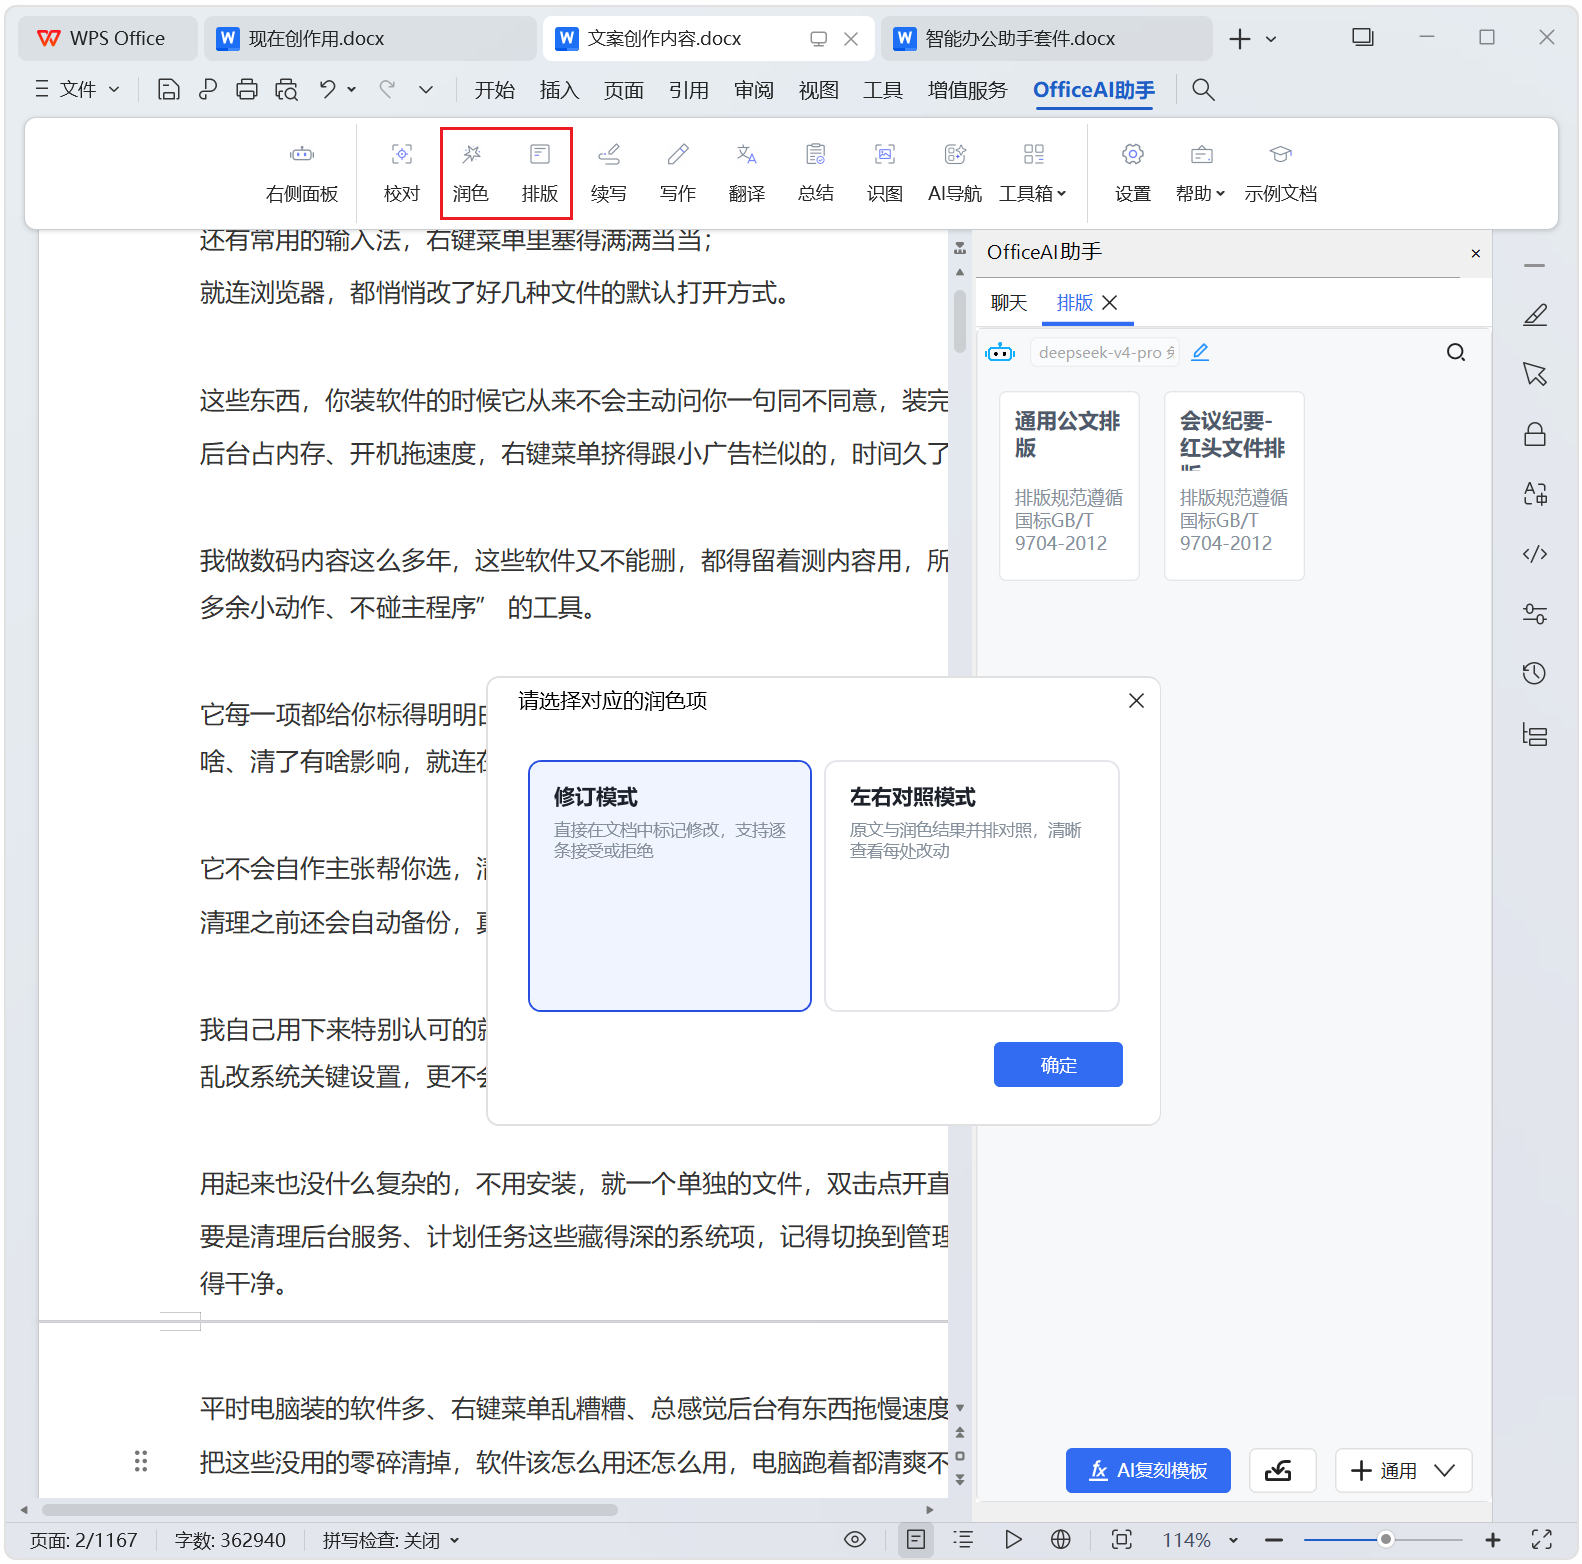
Task: Open the 右侧面板 side panel tool
Action: click(x=302, y=173)
